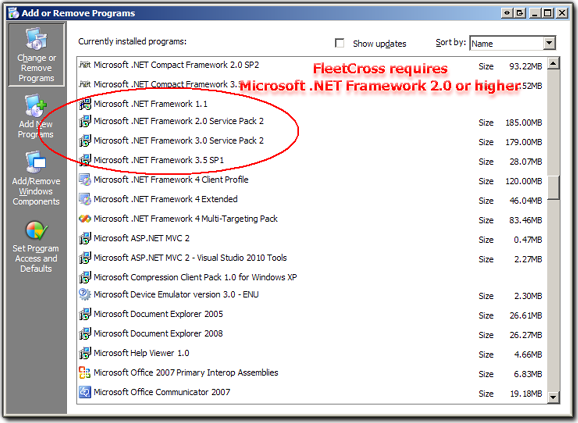The height and width of the screenshot is (423, 578).
Task: Click the vertical scrollbar thumb
Action: [x=553, y=188]
